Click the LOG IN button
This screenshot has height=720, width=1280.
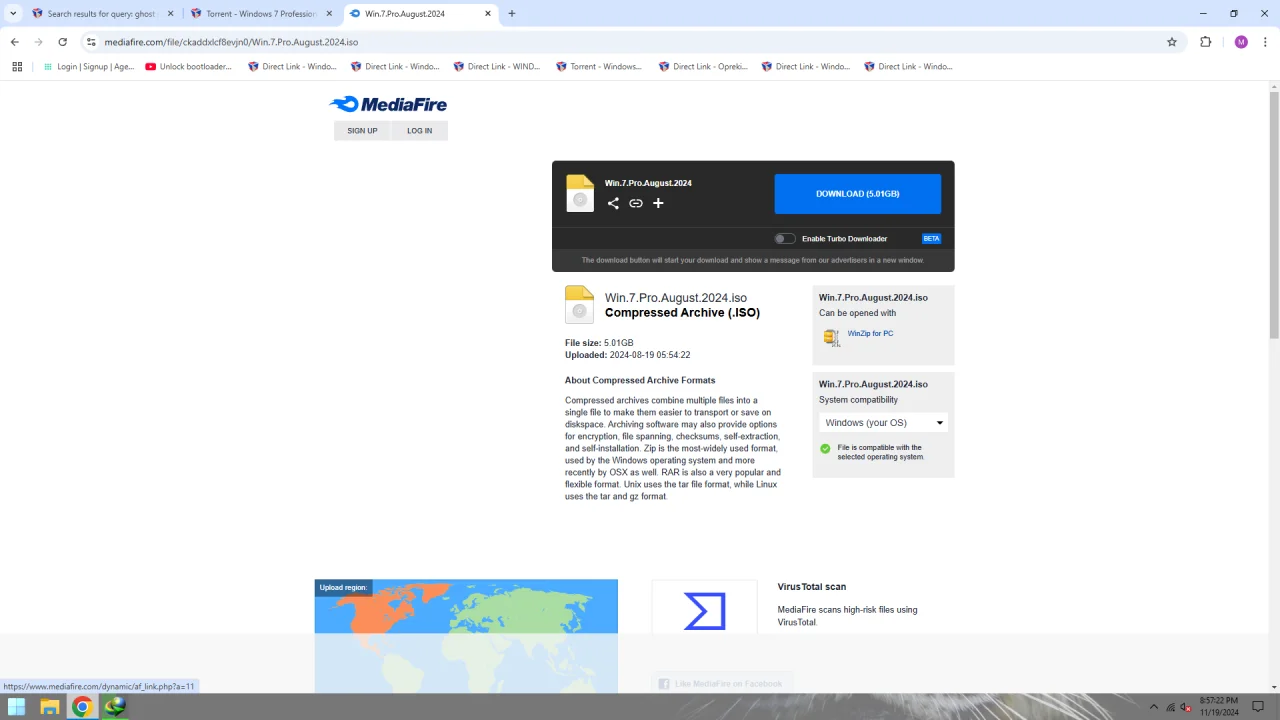click(420, 131)
